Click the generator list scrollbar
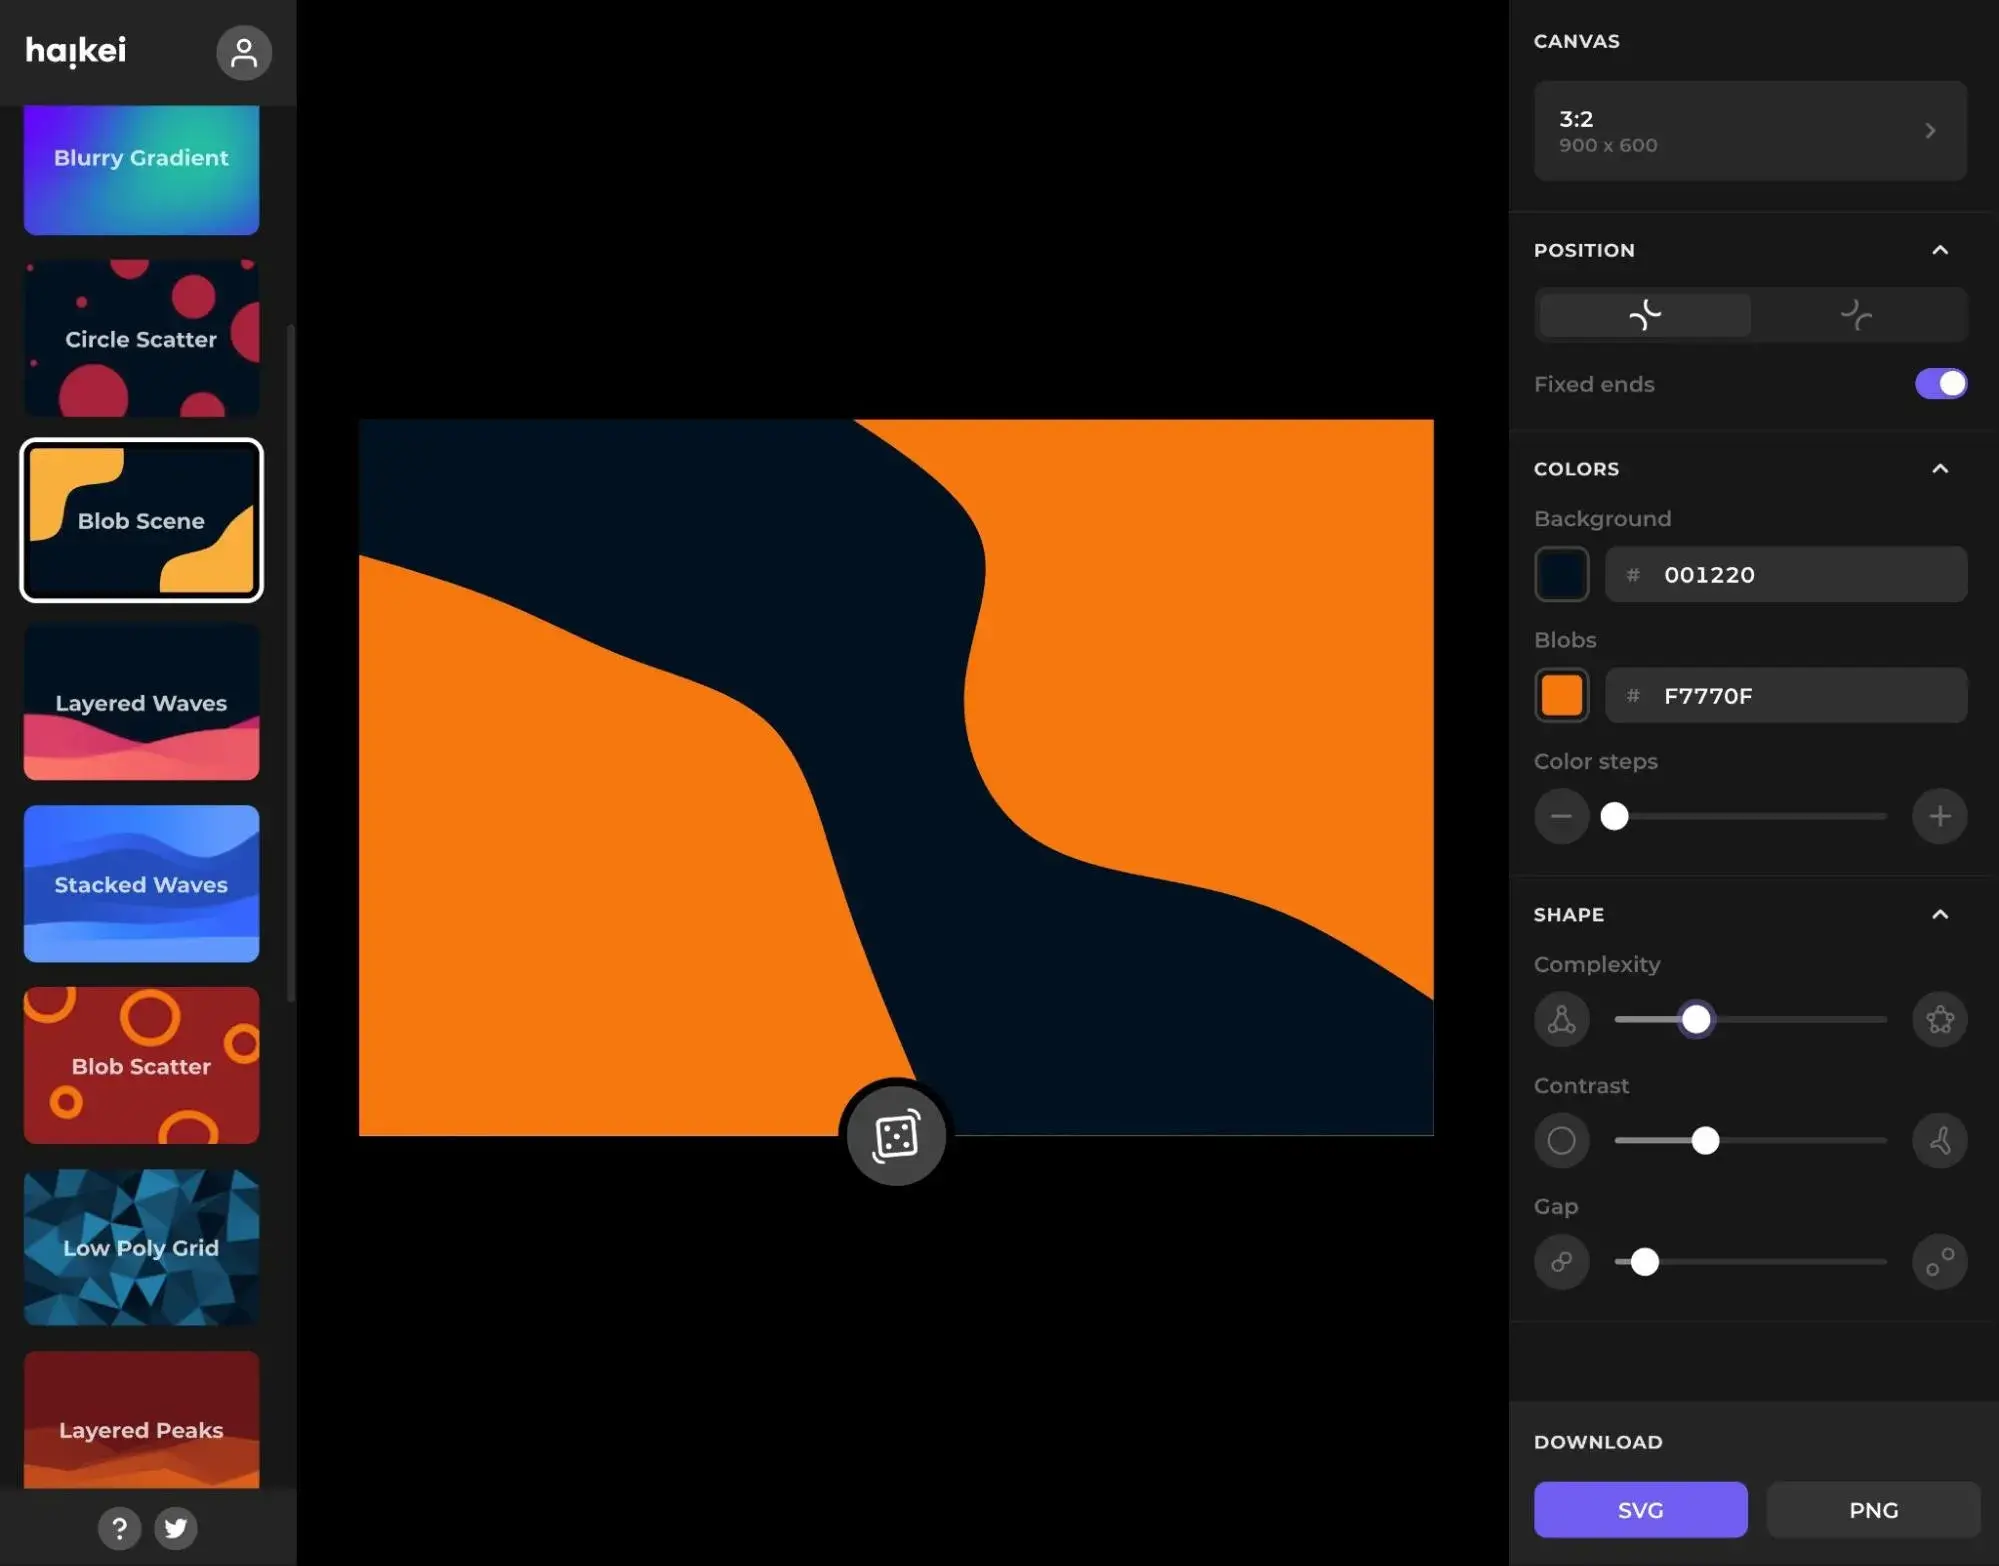 coord(290,661)
